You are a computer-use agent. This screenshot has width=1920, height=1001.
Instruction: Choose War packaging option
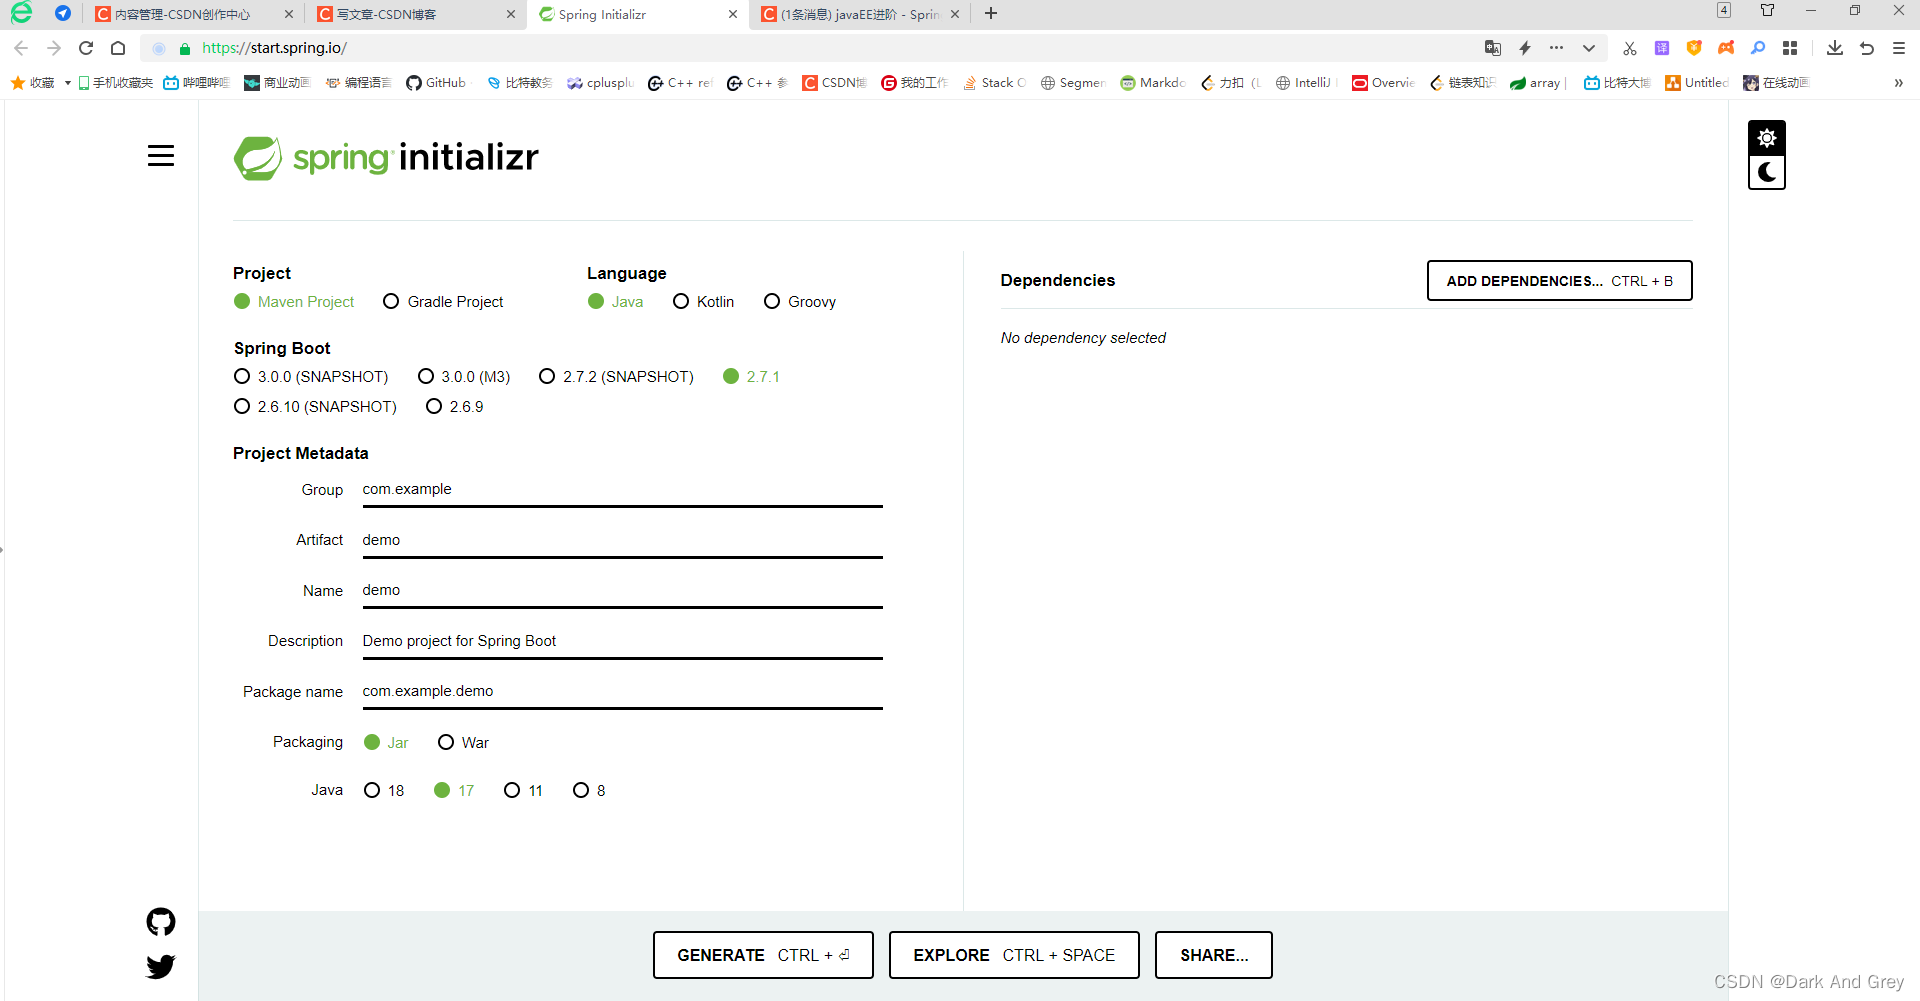(464, 743)
